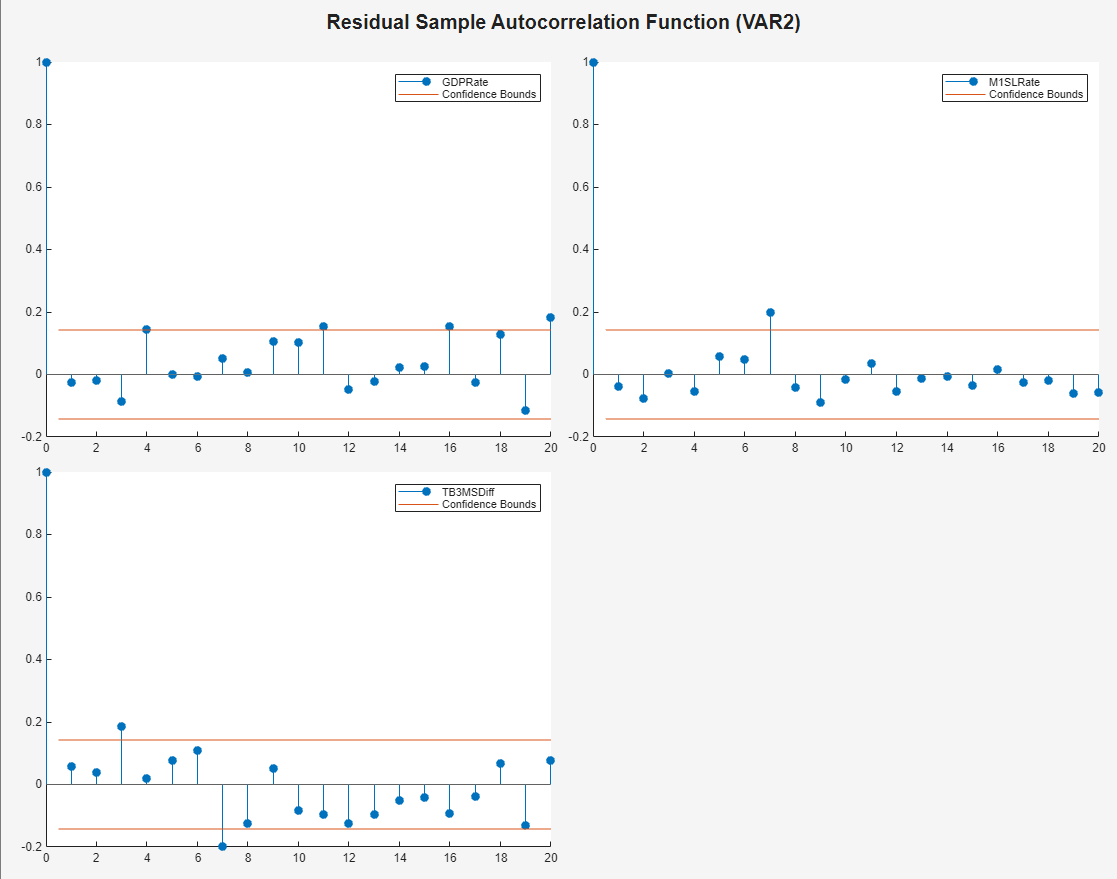This screenshot has height=879, width=1117.
Task: Click the Confidence Bounds line icon in M1SLRate legend
Action: tap(965, 94)
